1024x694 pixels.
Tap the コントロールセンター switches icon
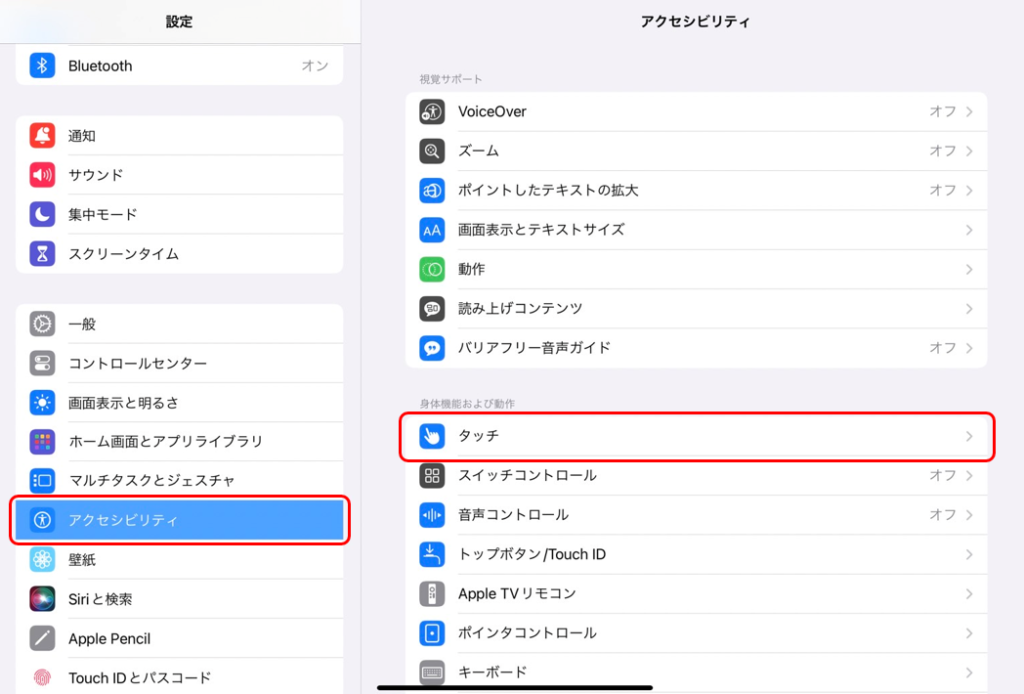coord(42,363)
